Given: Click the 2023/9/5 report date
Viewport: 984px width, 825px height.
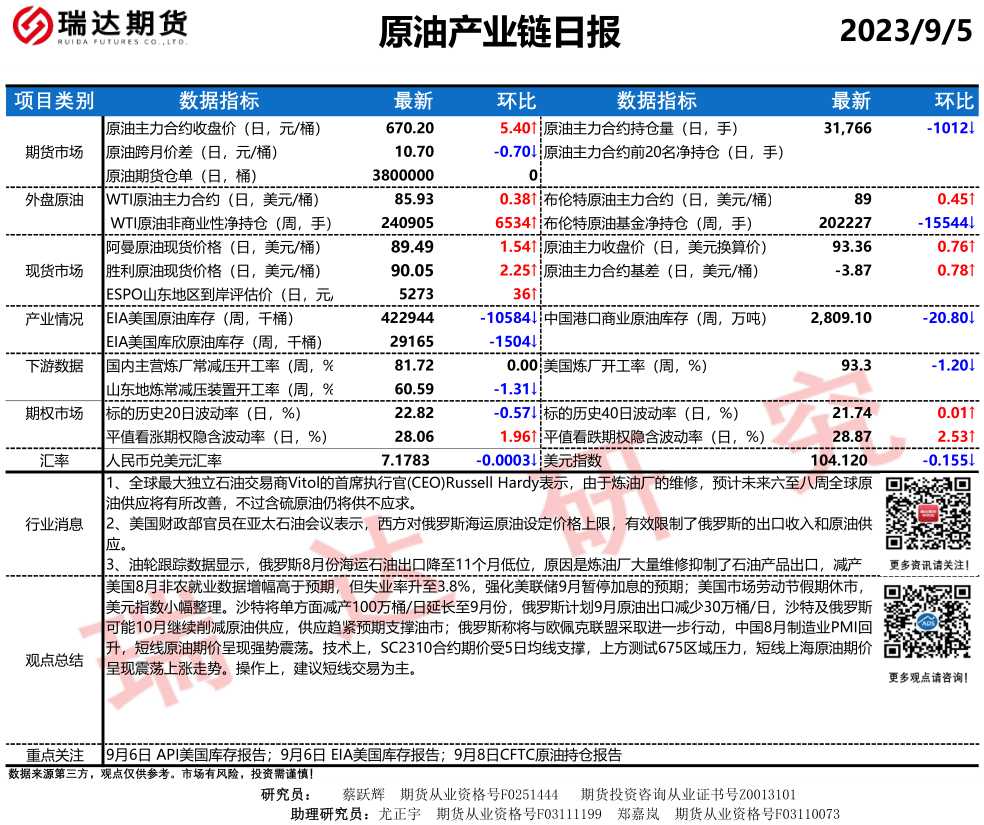Looking at the screenshot, I should tap(905, 31).
